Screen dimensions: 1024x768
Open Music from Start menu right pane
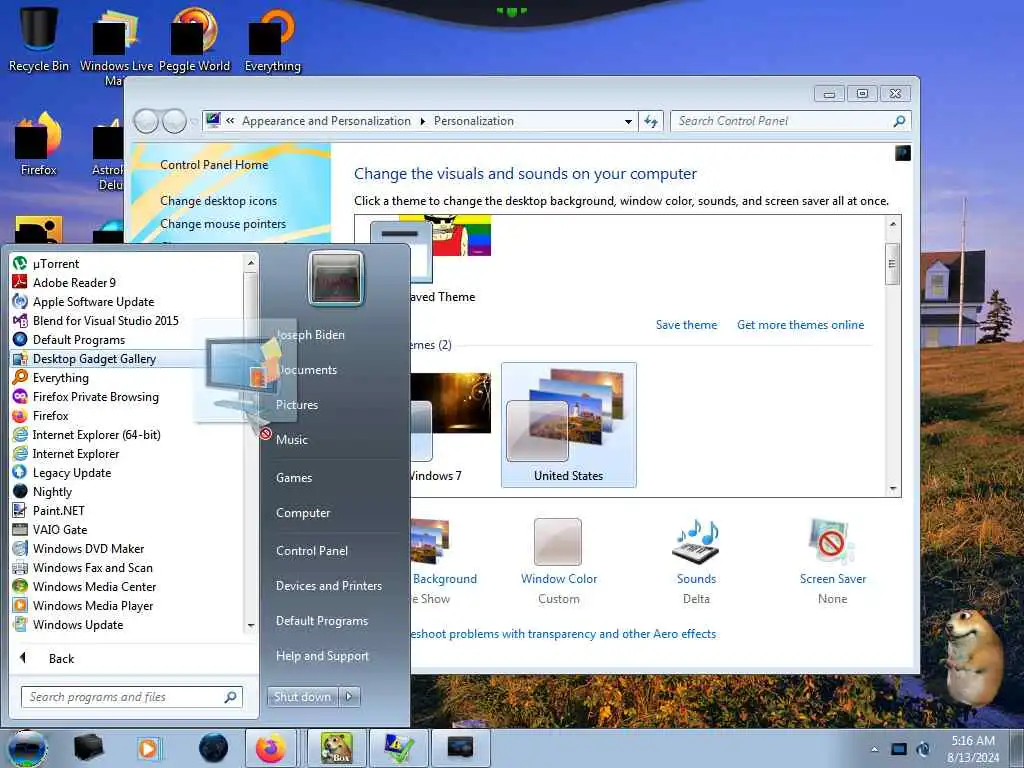pos(291,440)
